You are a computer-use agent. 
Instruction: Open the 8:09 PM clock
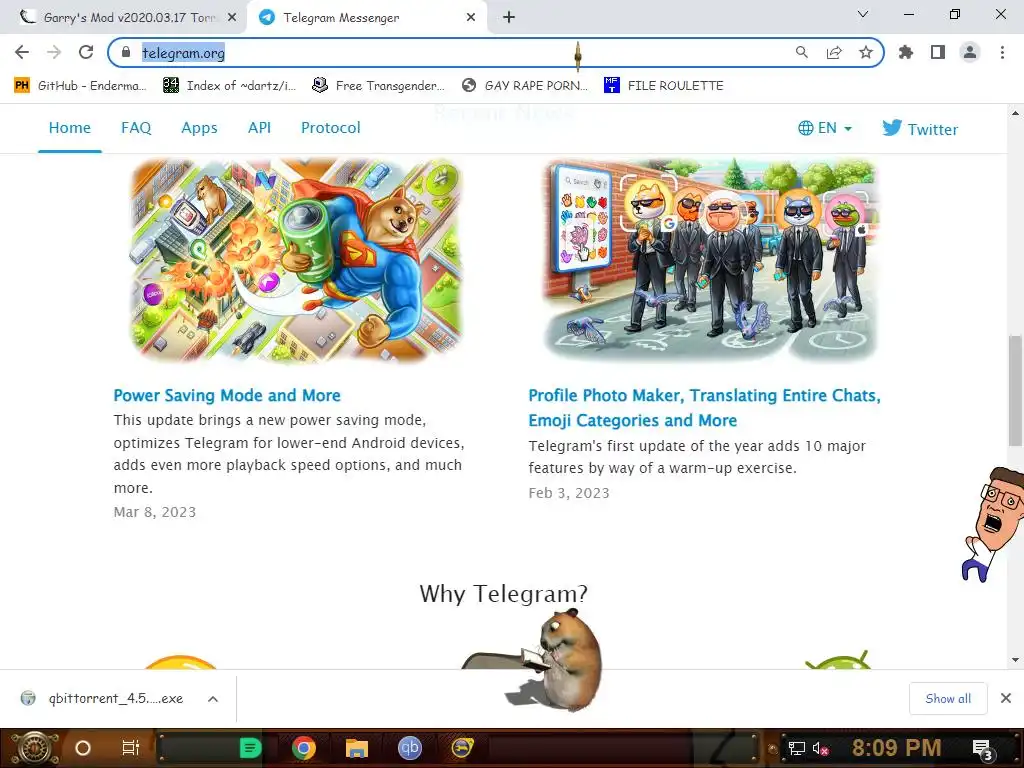[x=896, y=748]
